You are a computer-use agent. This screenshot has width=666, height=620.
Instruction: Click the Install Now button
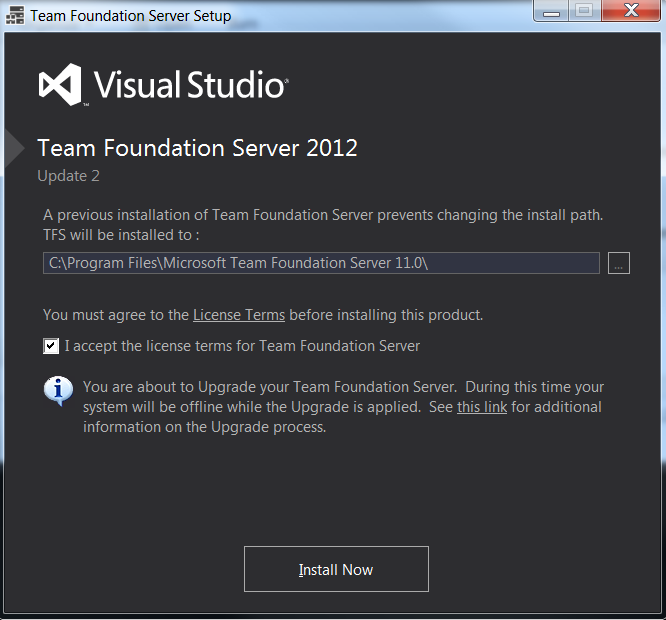(336, 569)
